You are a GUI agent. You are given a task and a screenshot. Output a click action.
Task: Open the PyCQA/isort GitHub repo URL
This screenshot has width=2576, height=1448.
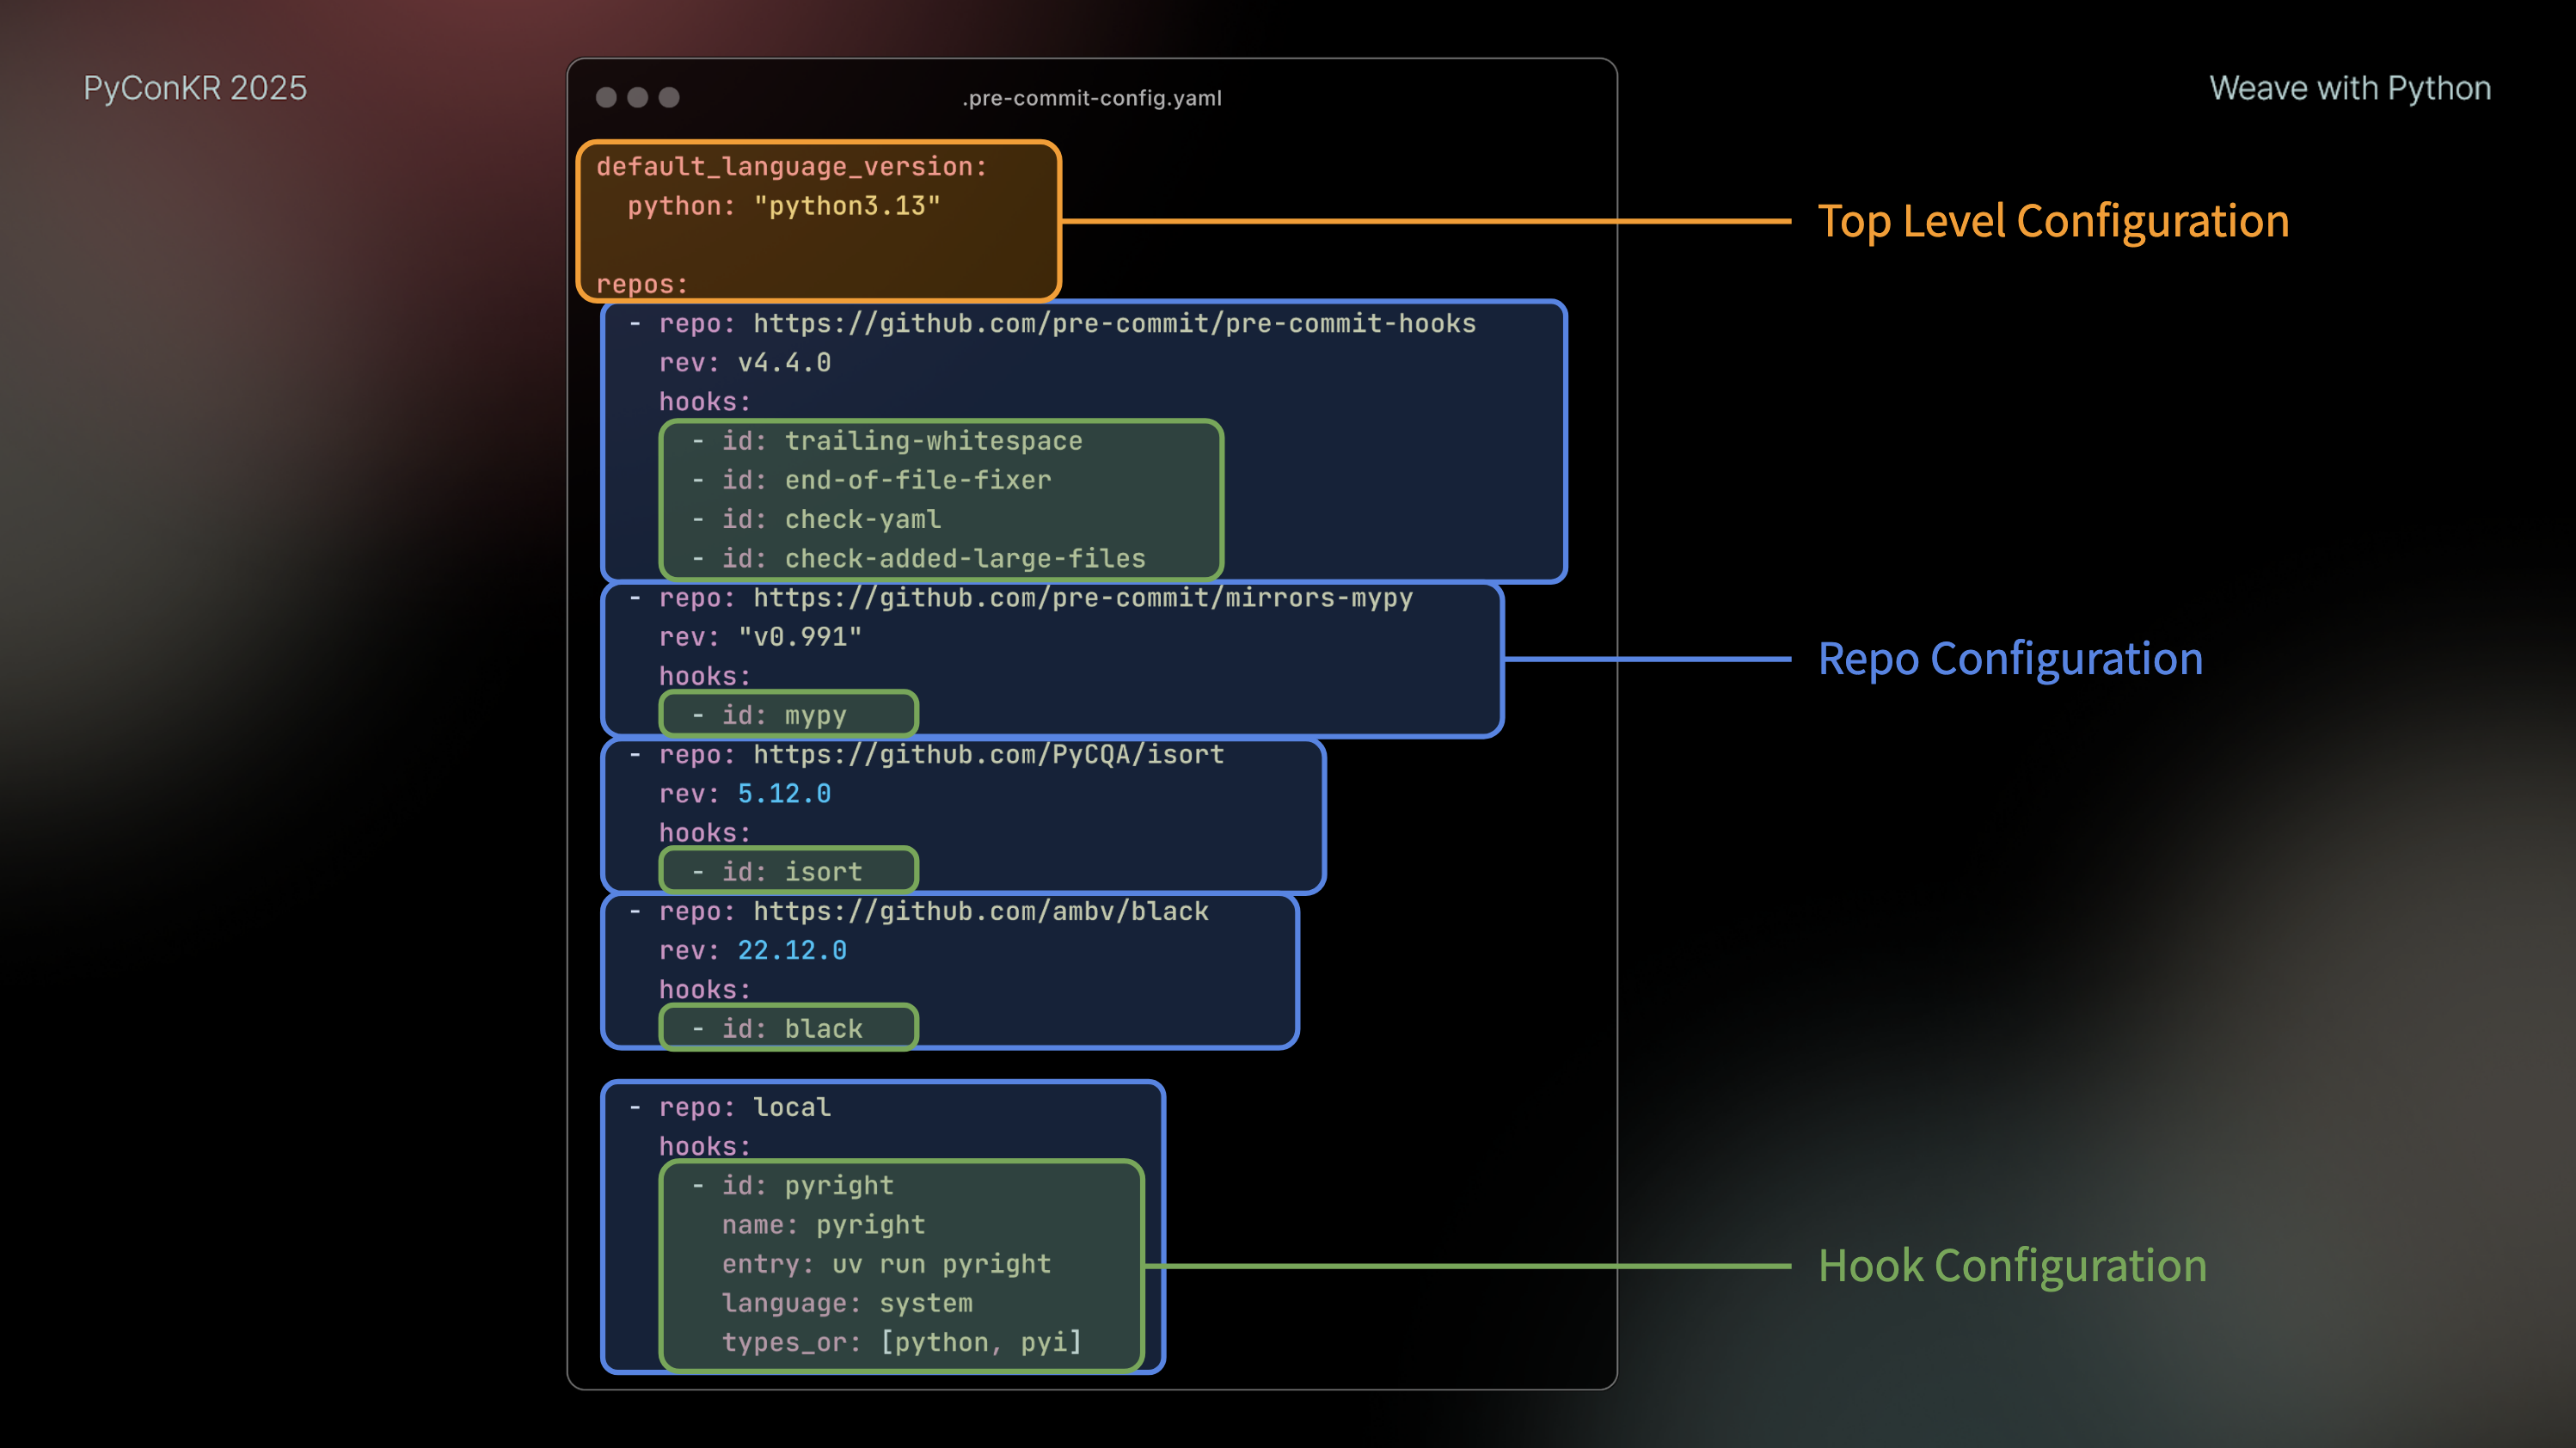pyautogui.click(x=988, y=754)
